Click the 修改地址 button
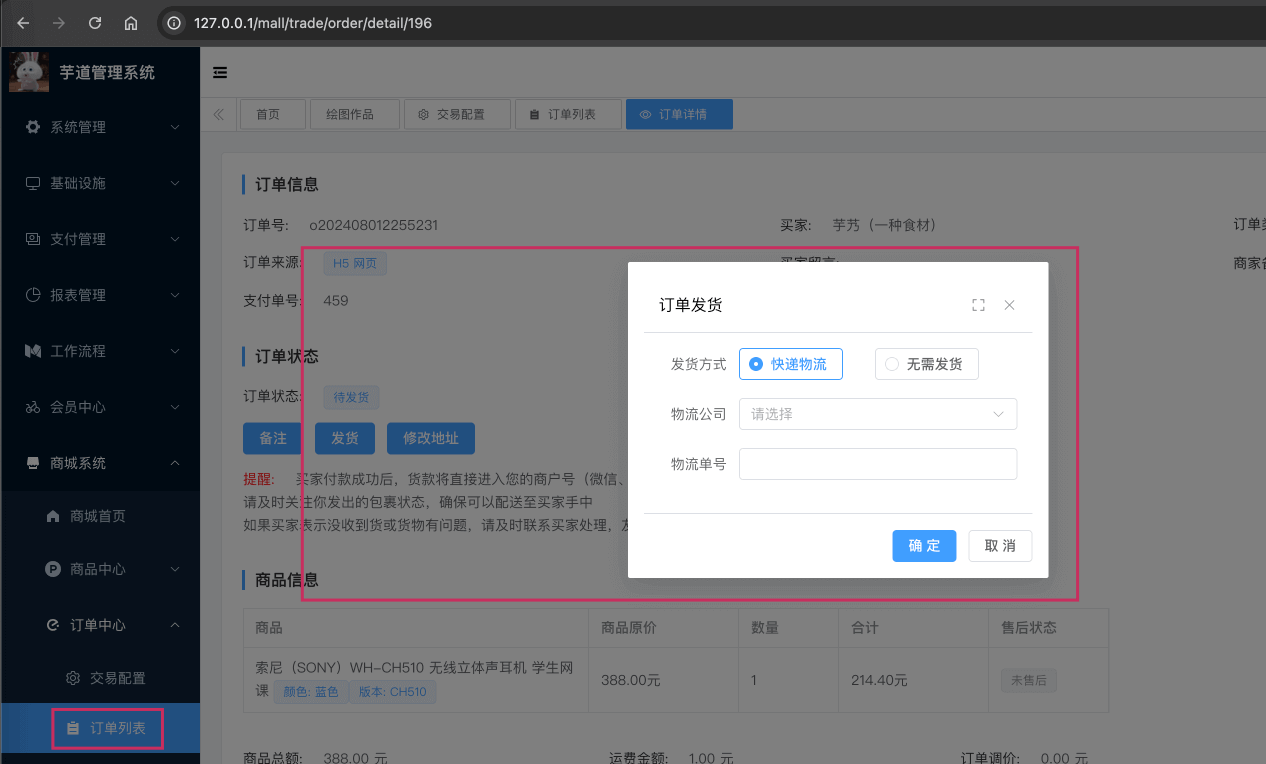1266x764 pixels. coord(430,438)
